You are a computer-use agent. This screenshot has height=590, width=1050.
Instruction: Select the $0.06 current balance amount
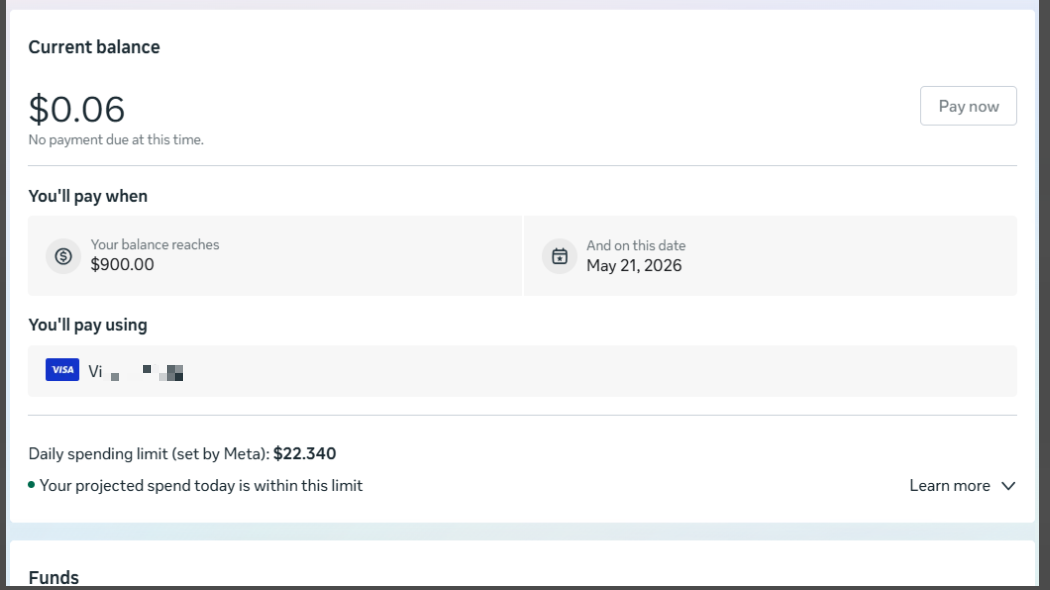tap(76, 109)
